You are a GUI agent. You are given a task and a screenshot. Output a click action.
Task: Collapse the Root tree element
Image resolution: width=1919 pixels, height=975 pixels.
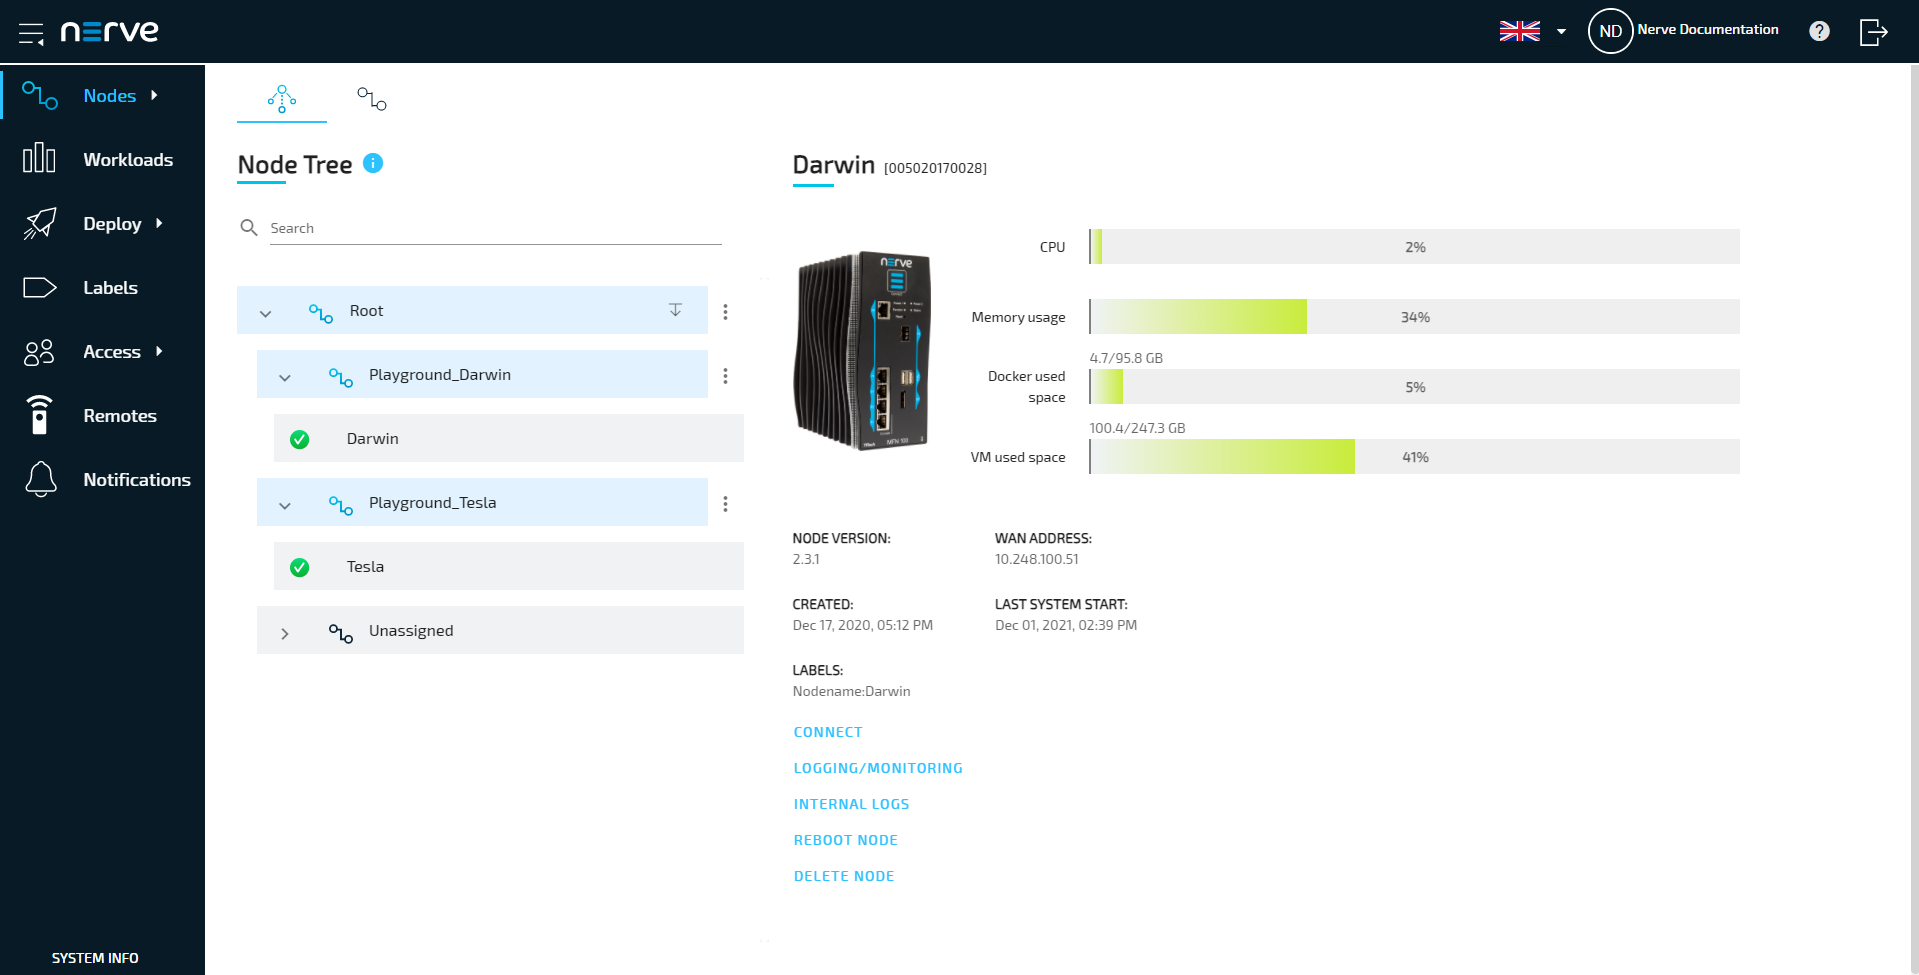pyautogui.click(x=266, y=313)
